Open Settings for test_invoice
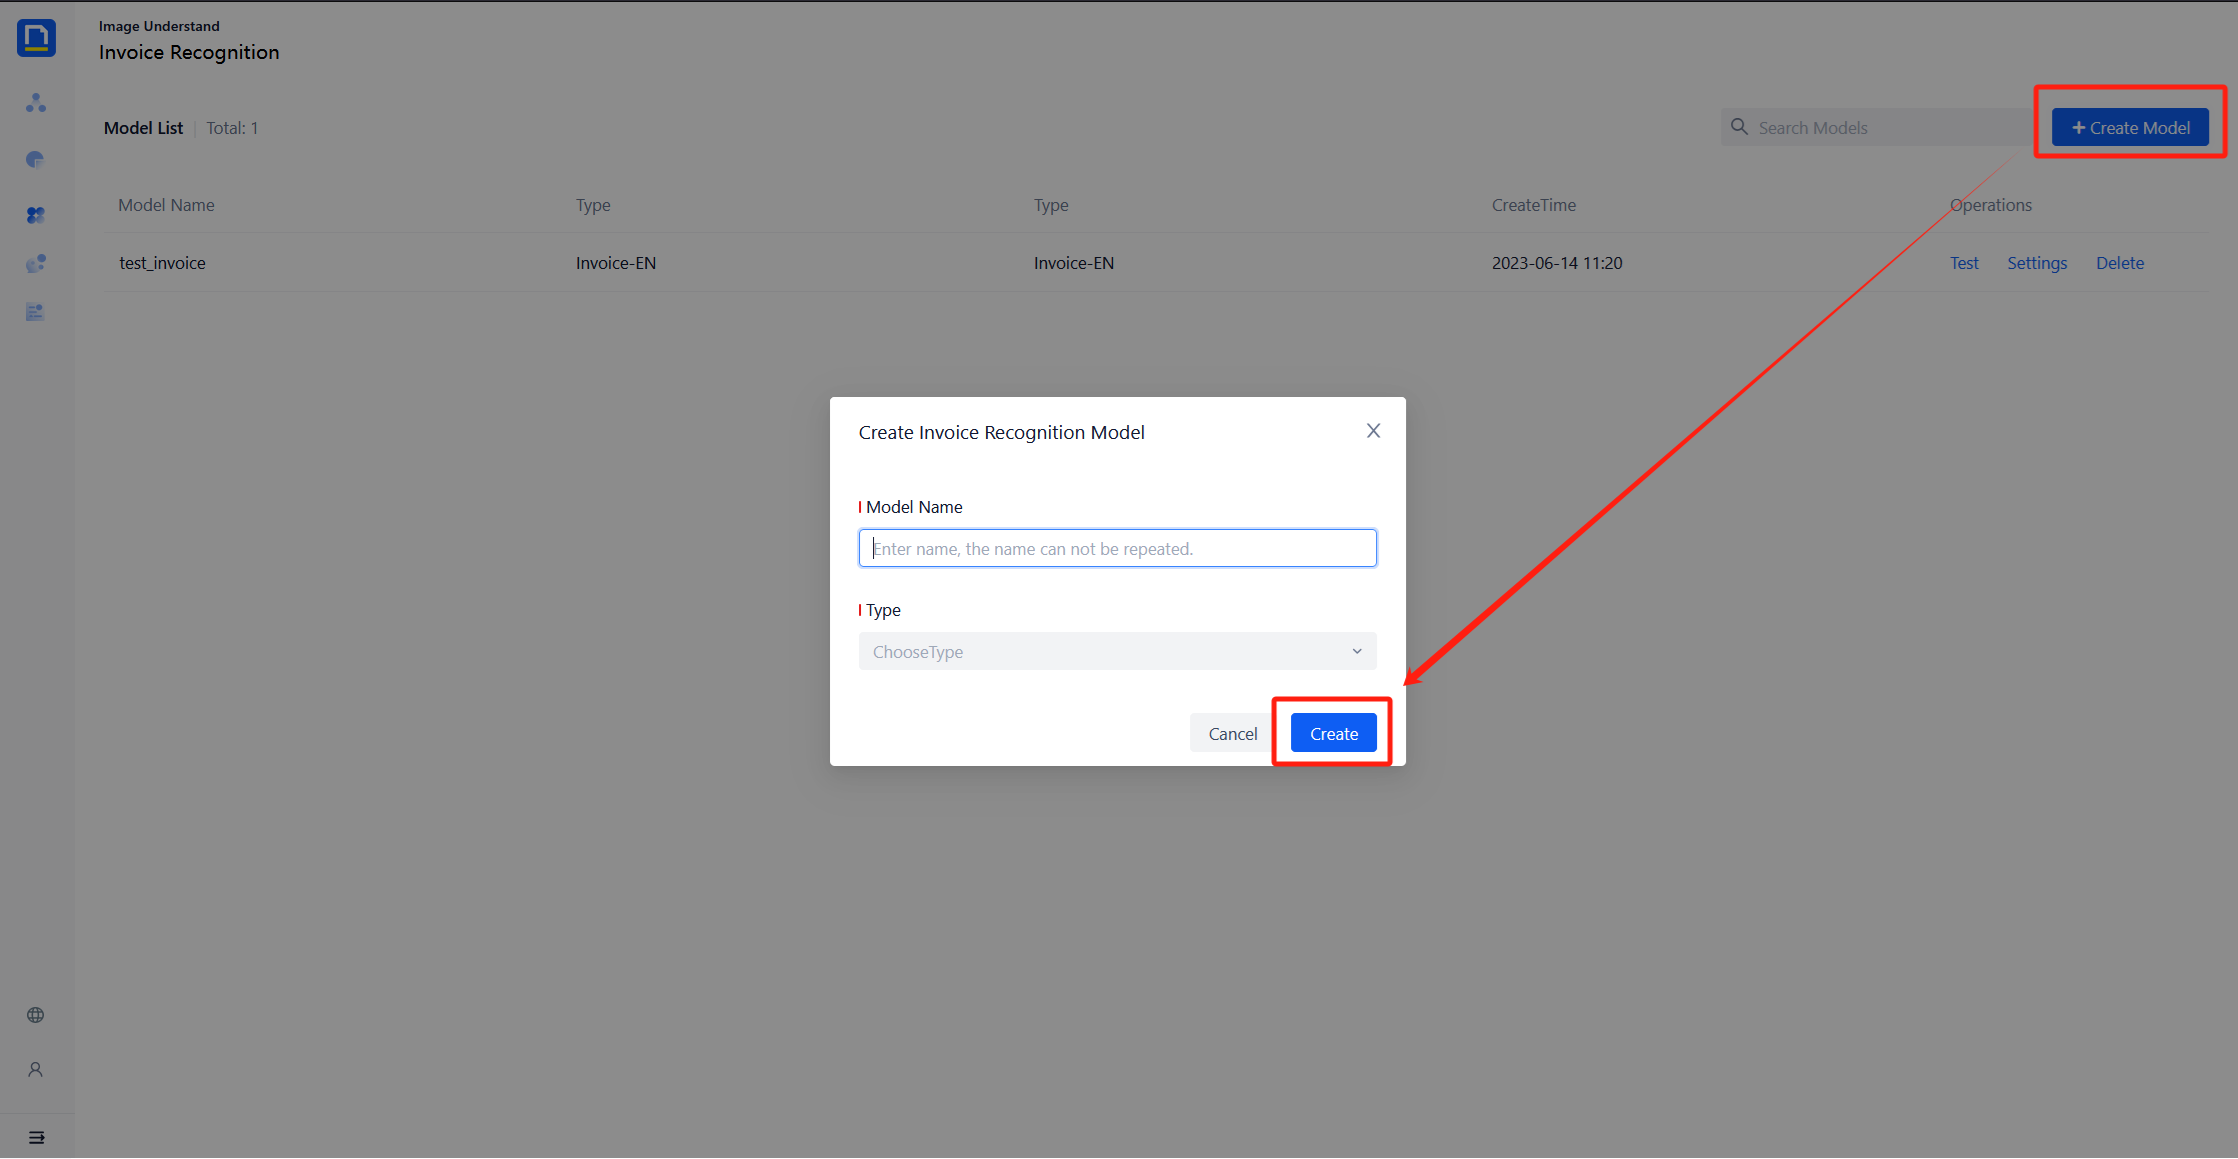 2037,263
